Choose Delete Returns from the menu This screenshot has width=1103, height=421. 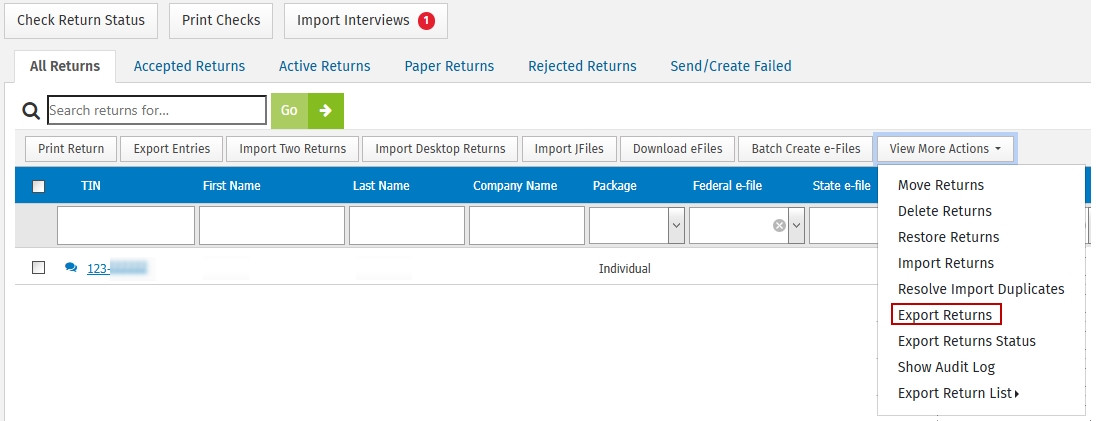(945, 211)
